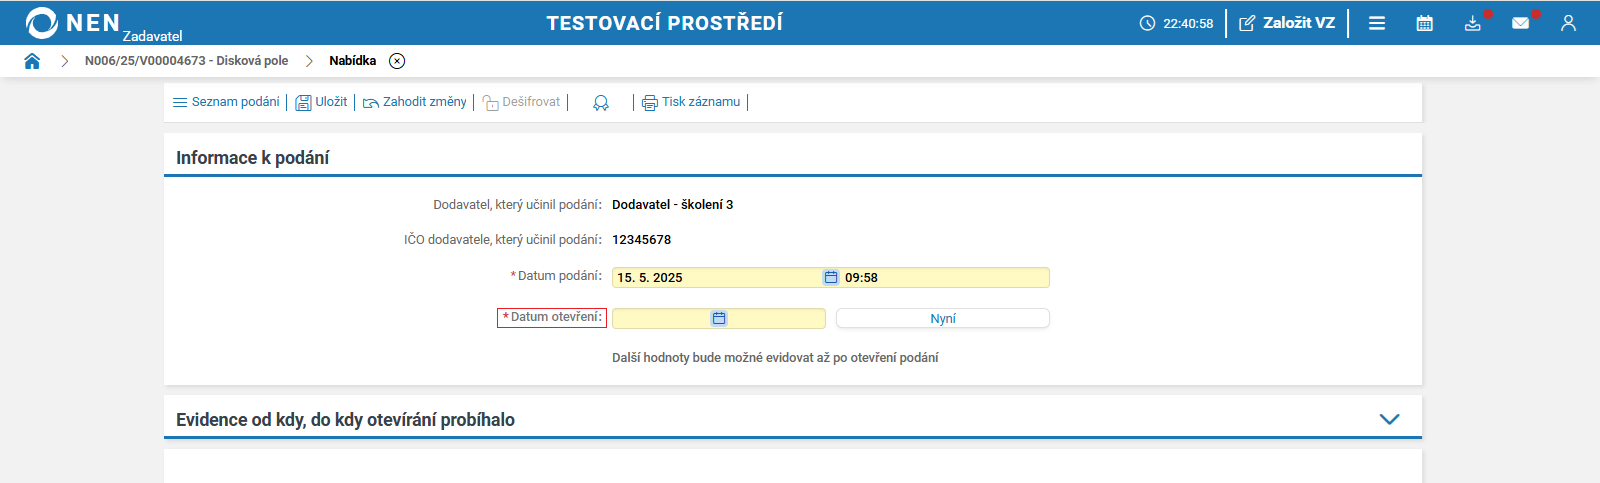Click the Datum podání label
This screenshot has height=483, width=1600.
click(x=557, y=276)
